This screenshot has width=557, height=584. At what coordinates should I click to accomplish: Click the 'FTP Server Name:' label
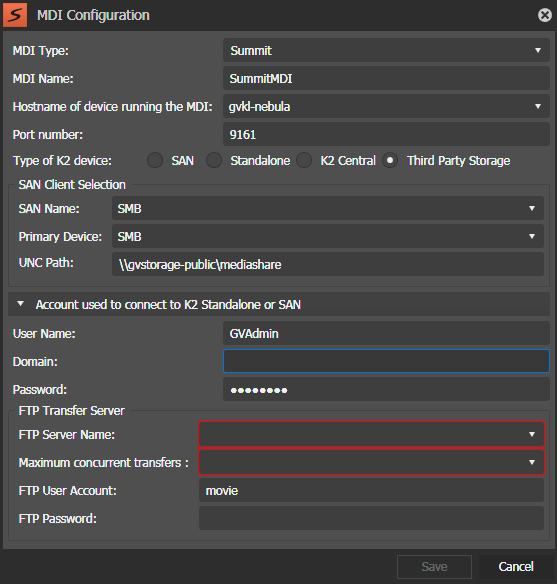tap(67, 435)
